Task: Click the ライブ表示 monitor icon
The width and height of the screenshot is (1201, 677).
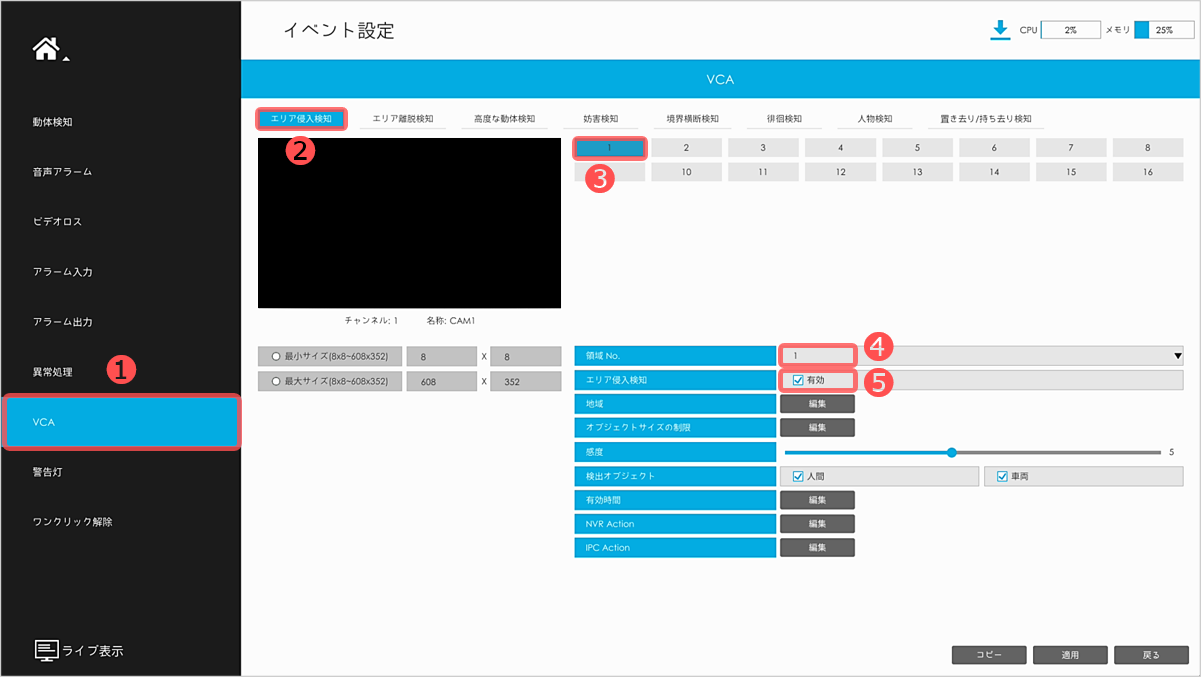Action: coord(47,650)
